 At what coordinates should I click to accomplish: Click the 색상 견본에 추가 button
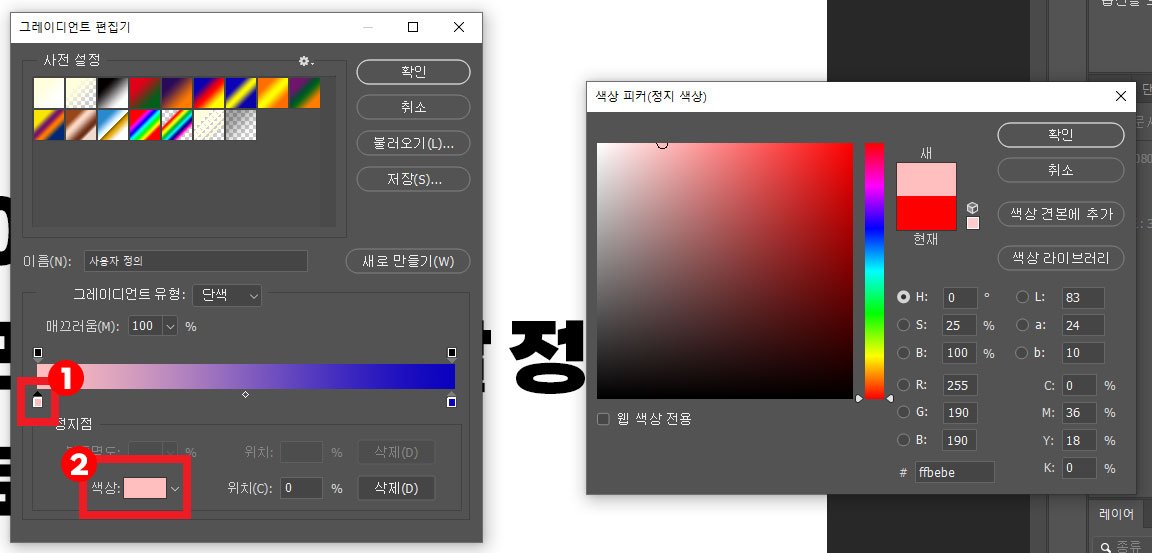(x=1060, y=214)
